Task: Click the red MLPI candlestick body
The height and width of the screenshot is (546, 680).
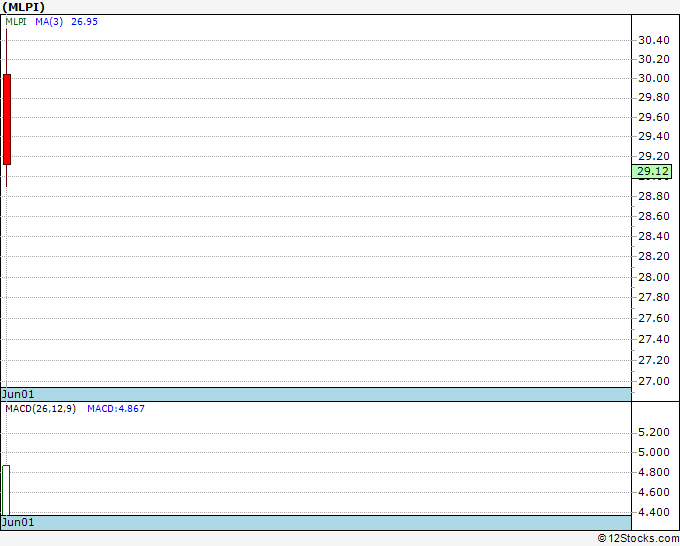Action: (x=7, y=119)
